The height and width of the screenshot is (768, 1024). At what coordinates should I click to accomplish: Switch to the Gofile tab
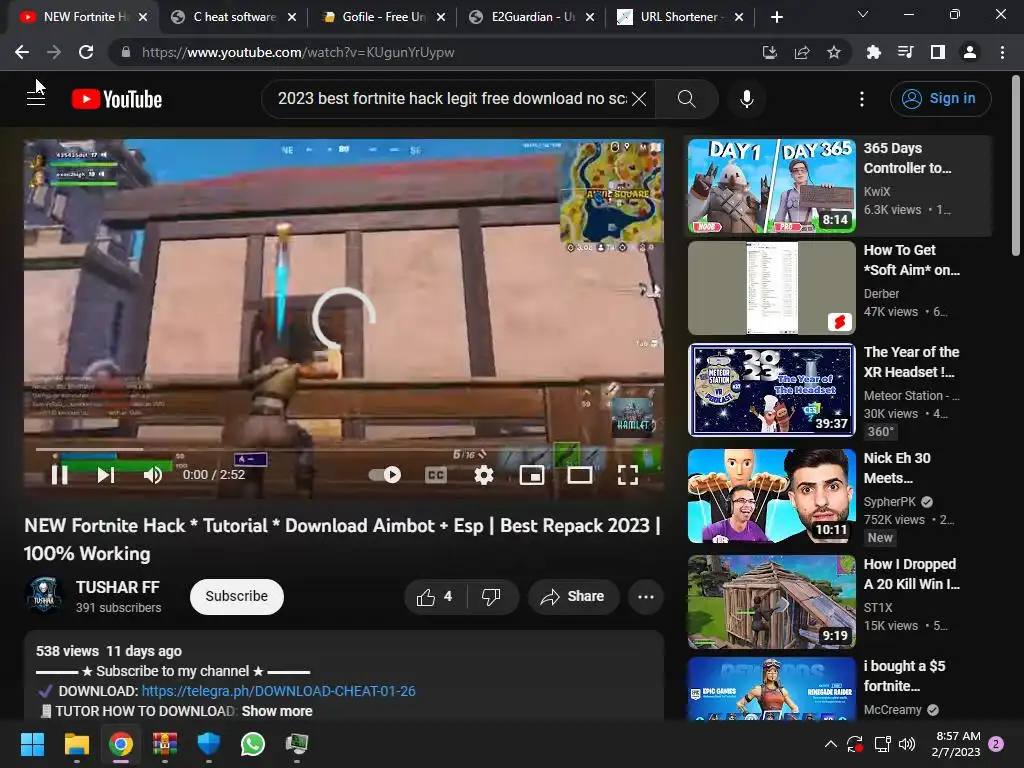click(383, 17)
